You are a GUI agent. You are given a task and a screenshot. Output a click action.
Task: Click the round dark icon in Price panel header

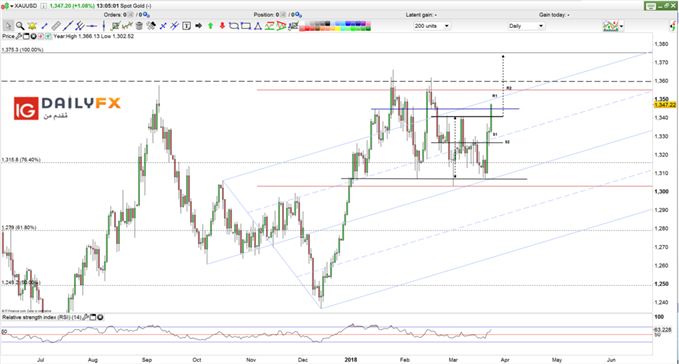click(33, 36)
